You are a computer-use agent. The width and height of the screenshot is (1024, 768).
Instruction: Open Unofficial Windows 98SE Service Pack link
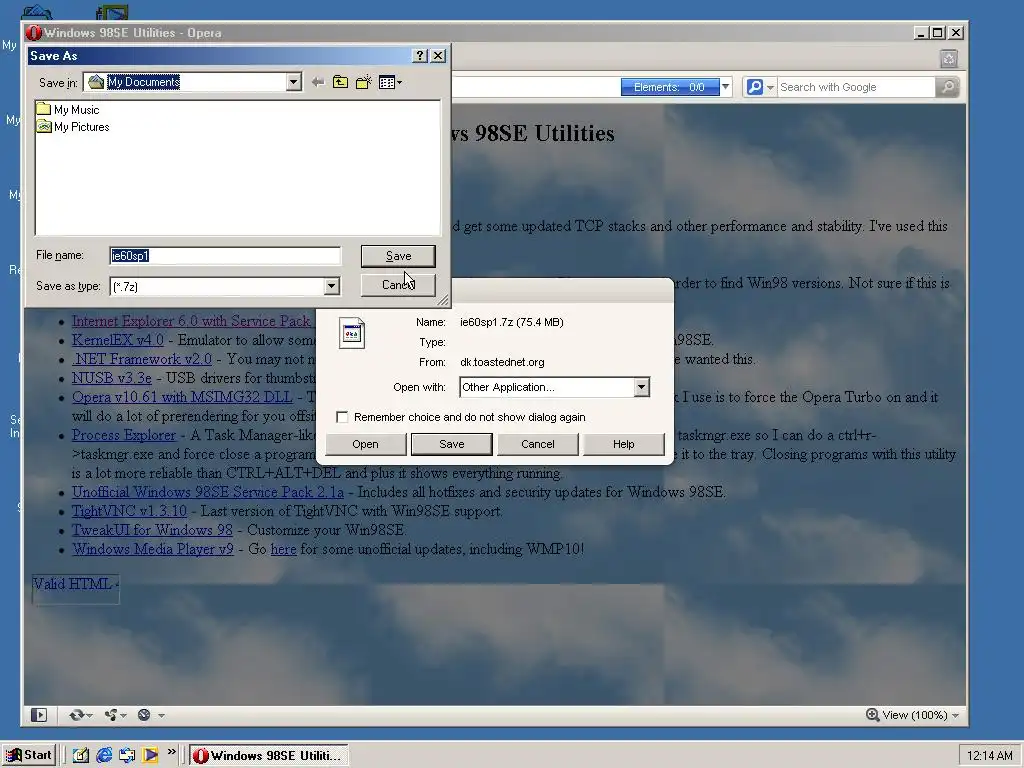(x=208, y=492)
